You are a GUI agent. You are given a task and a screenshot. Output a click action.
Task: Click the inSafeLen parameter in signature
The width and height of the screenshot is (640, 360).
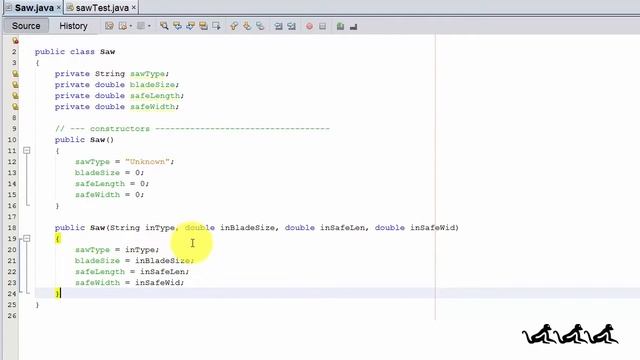pyautogui.click(x=342, y=227)
